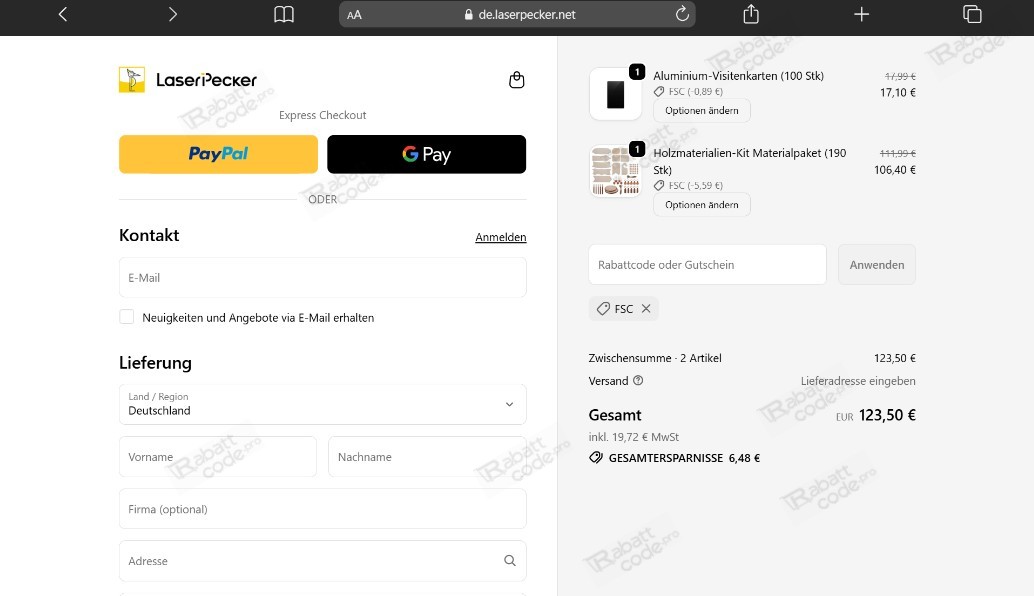Reload the page with the refresh icon

click(682, 14)
